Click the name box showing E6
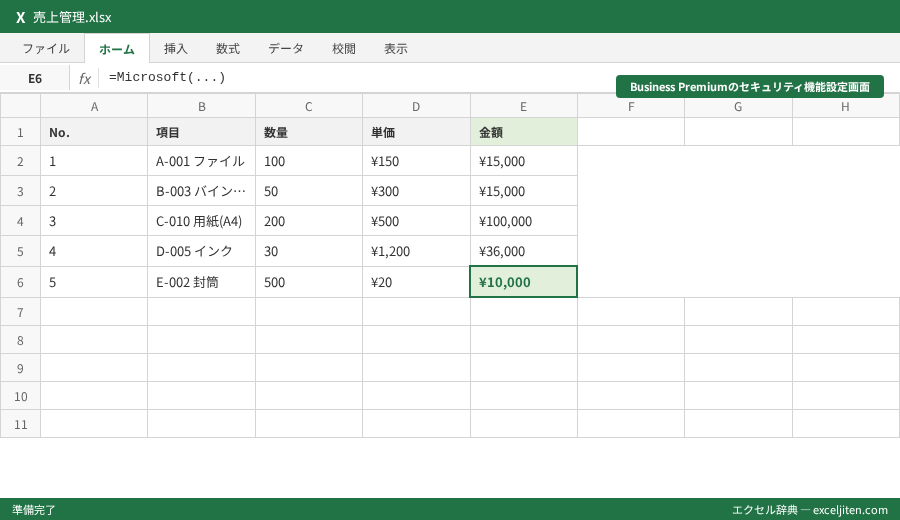900x520 pixels. [x=35, y=79]
